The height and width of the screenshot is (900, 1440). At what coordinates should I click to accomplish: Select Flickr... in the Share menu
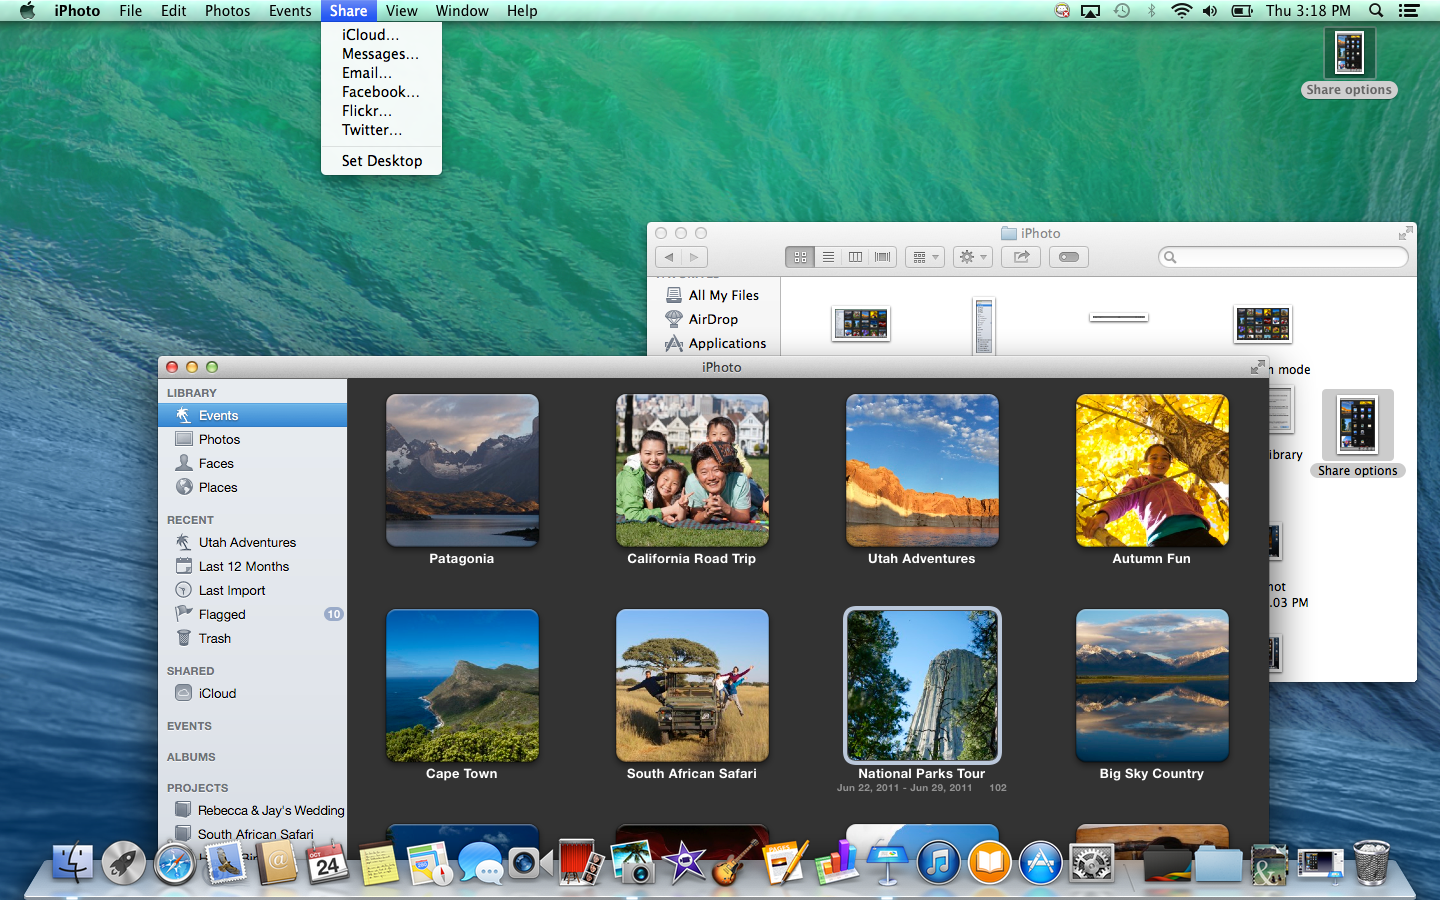tap(381, 110)
